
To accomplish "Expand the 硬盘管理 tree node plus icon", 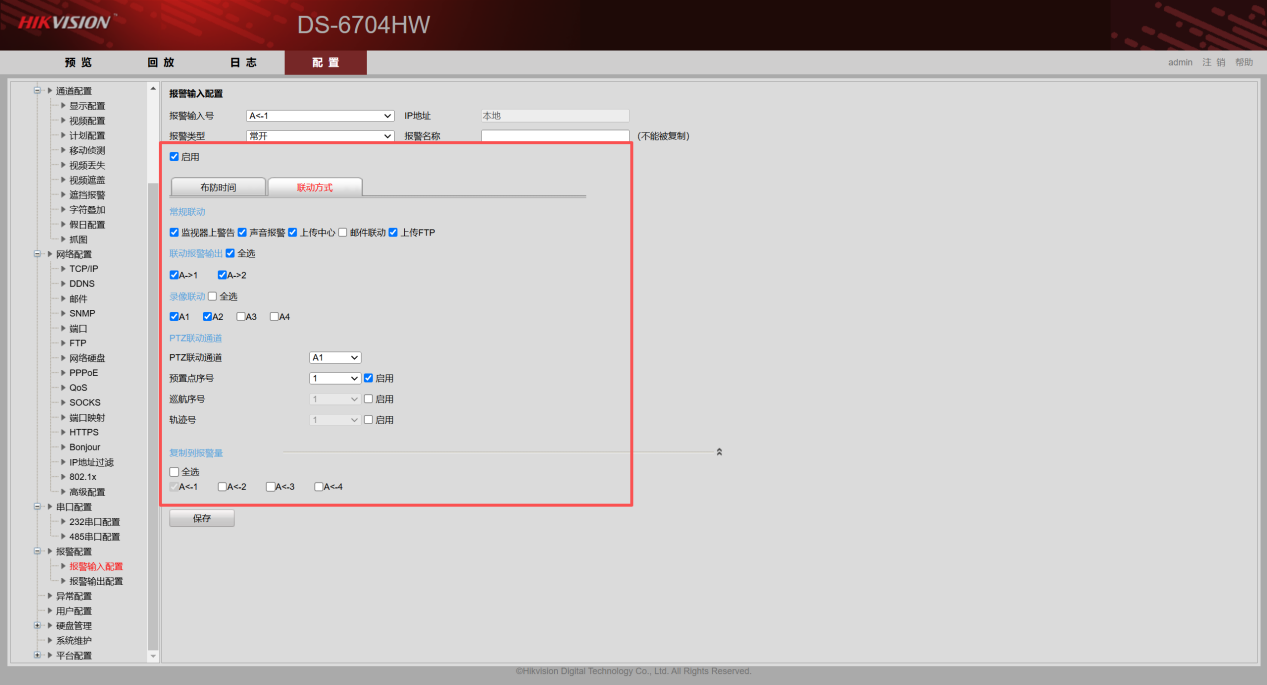I will [x=38, y=626].
